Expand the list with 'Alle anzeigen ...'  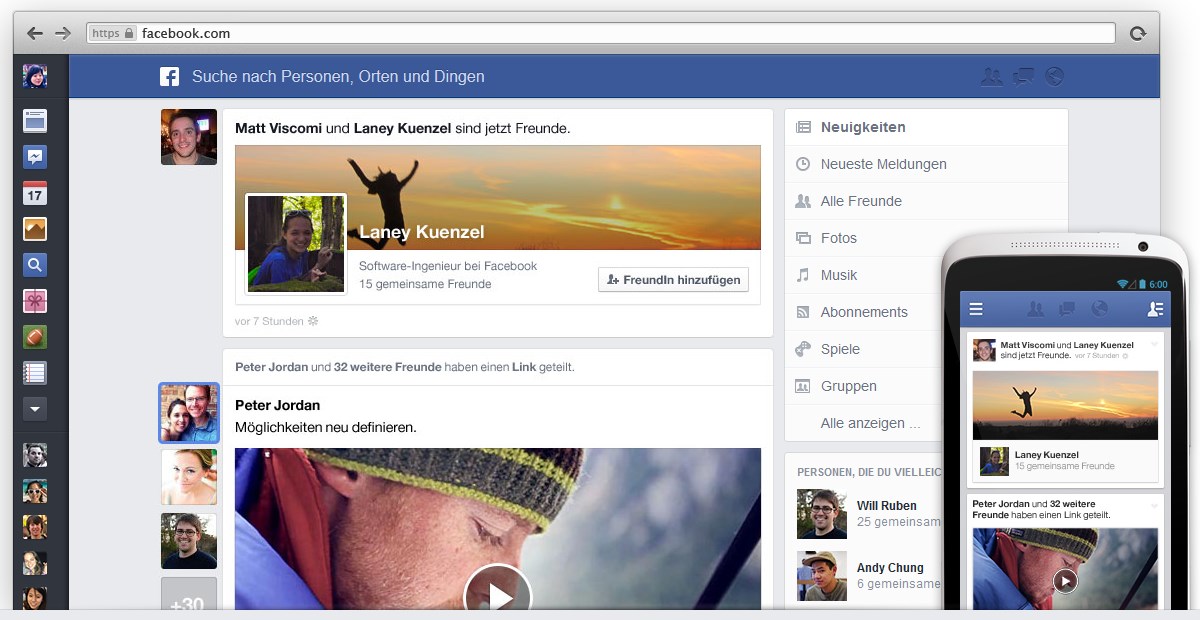tap(870, 423)
